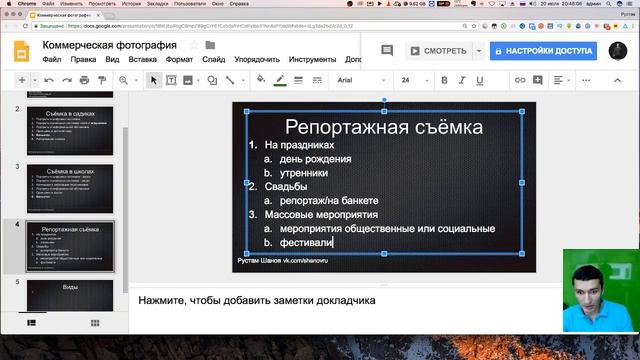Select the paint format tool
Screen dimensions: 640x360
pyautogui.click(x=102, y=80)
